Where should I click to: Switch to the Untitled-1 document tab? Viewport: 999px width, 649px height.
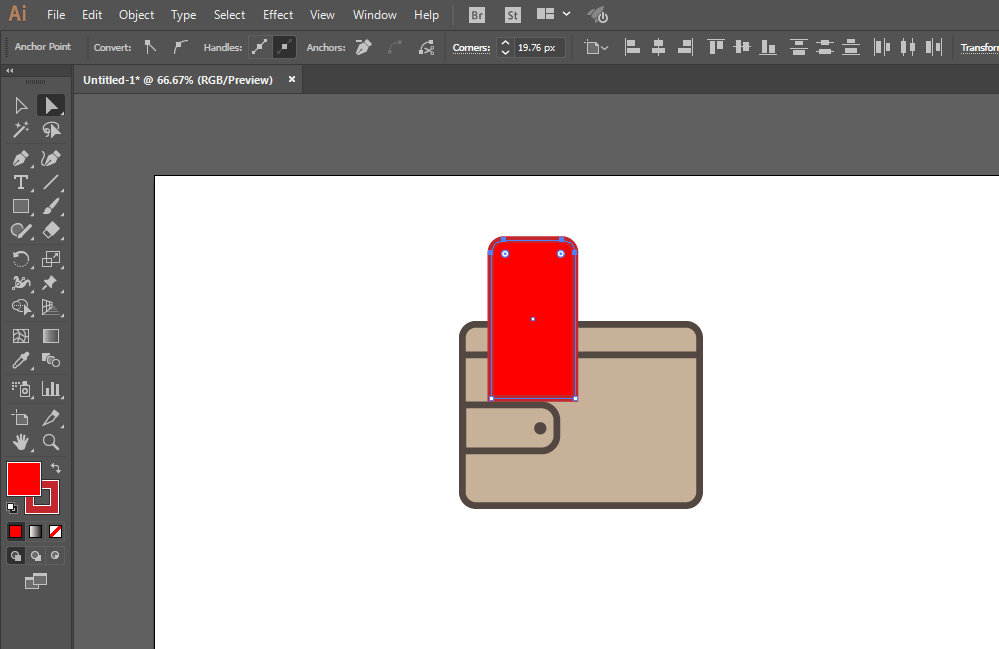pyautogui.click(x=178, y=80)
